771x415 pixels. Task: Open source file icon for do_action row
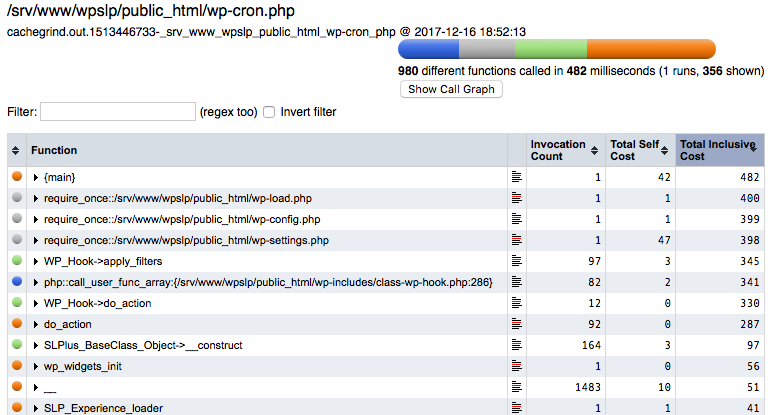click(x=516, y=324)
